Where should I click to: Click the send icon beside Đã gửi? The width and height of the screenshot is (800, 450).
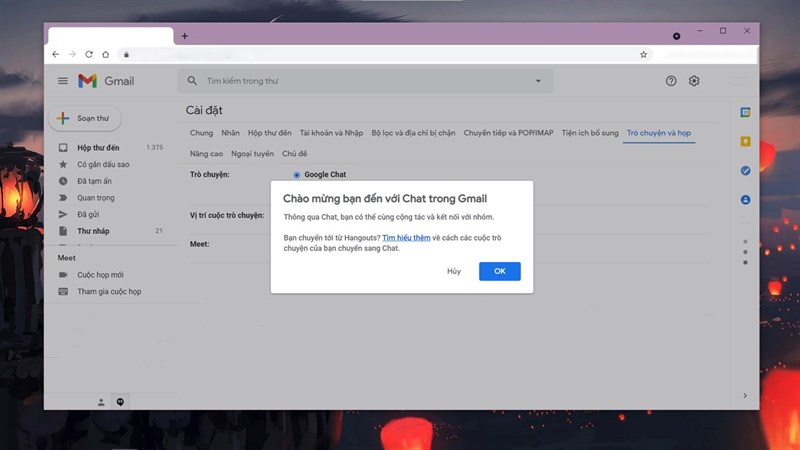coord(63,214)
